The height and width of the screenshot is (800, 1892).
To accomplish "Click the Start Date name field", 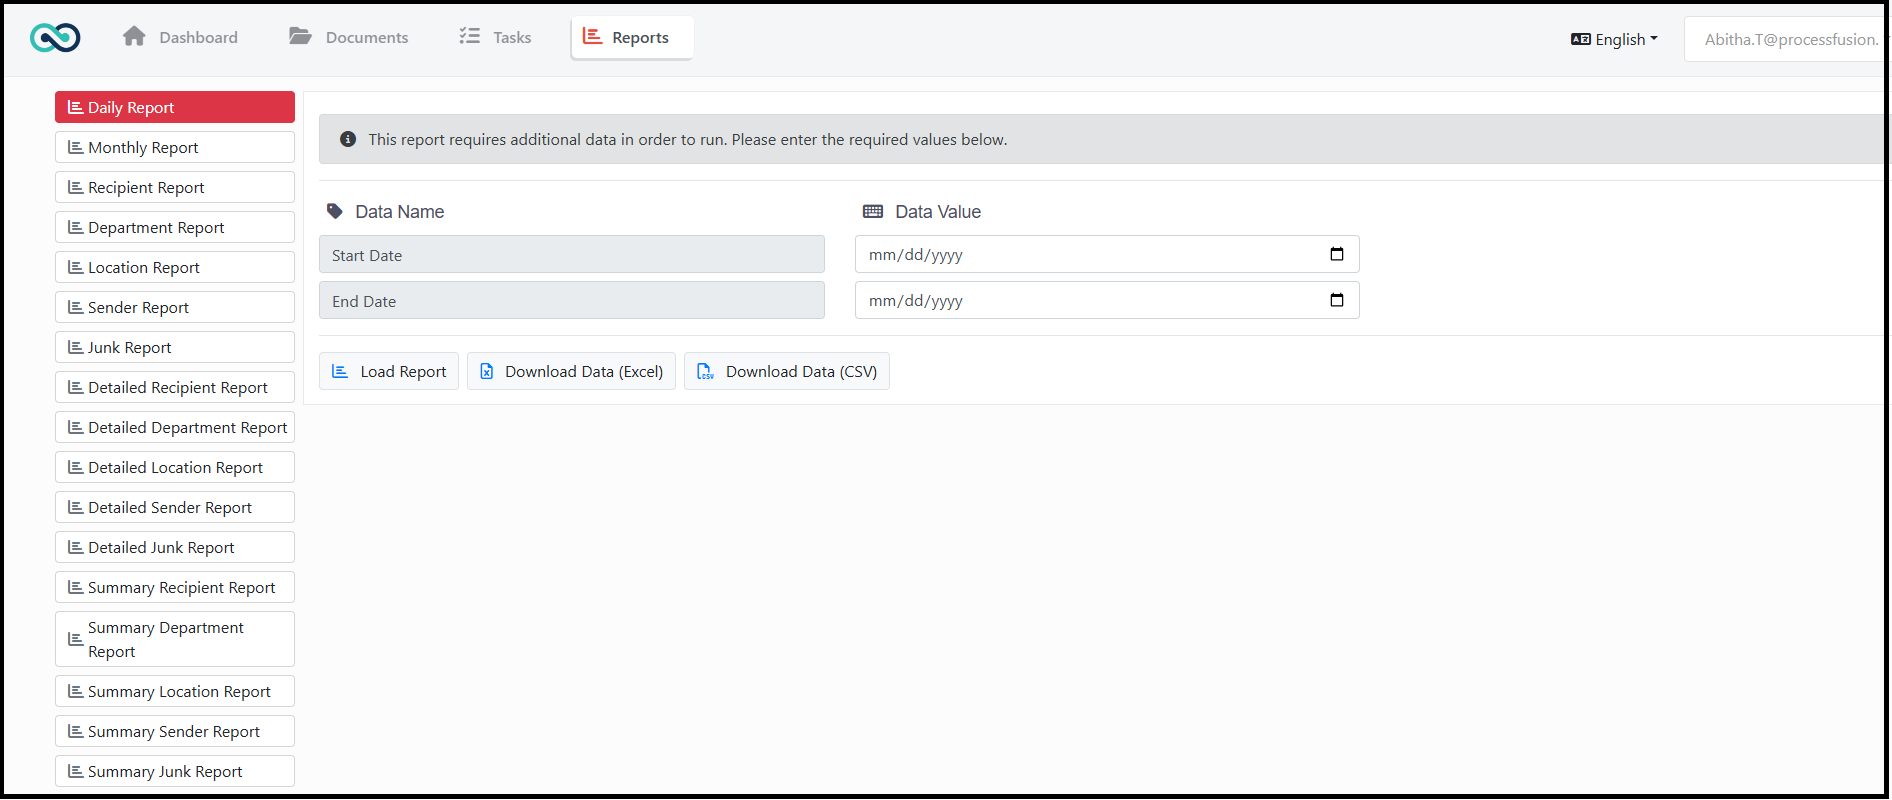I will [x=572, y=254].
